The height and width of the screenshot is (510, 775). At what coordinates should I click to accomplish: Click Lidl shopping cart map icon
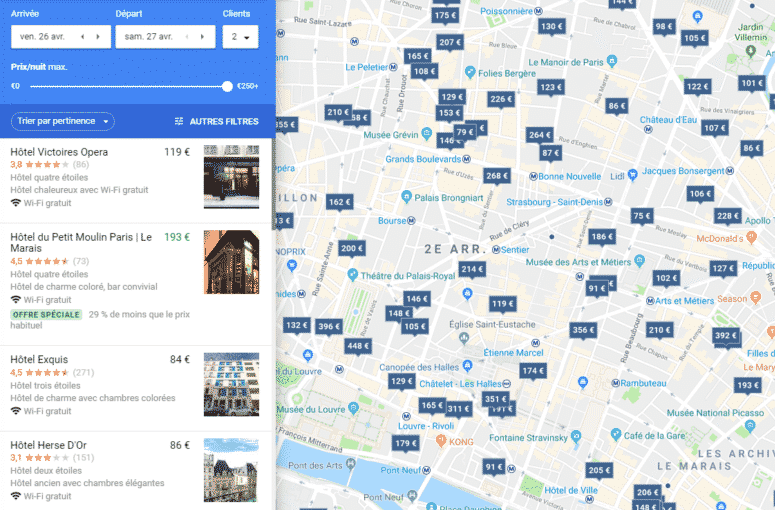point(632,174)
